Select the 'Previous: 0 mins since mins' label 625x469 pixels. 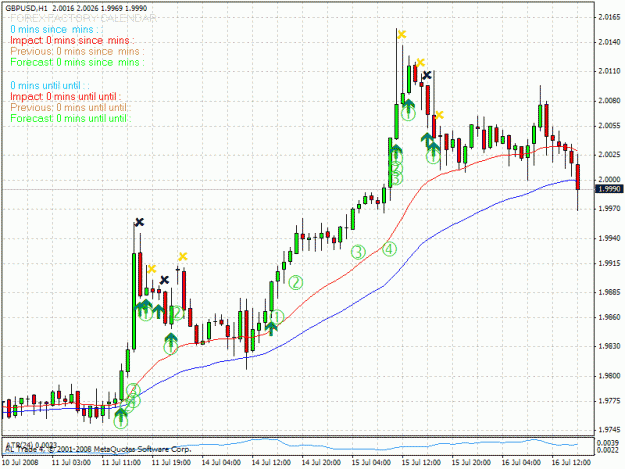pos(77,51)
